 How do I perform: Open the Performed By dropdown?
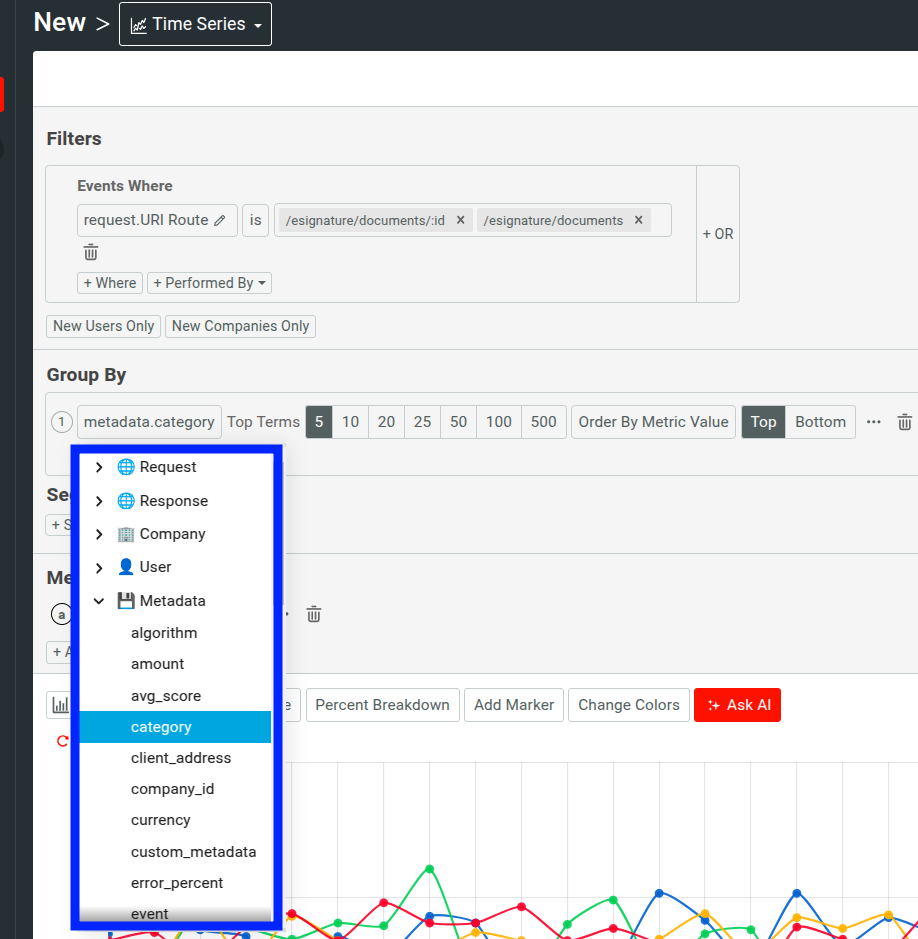point(209,282)
